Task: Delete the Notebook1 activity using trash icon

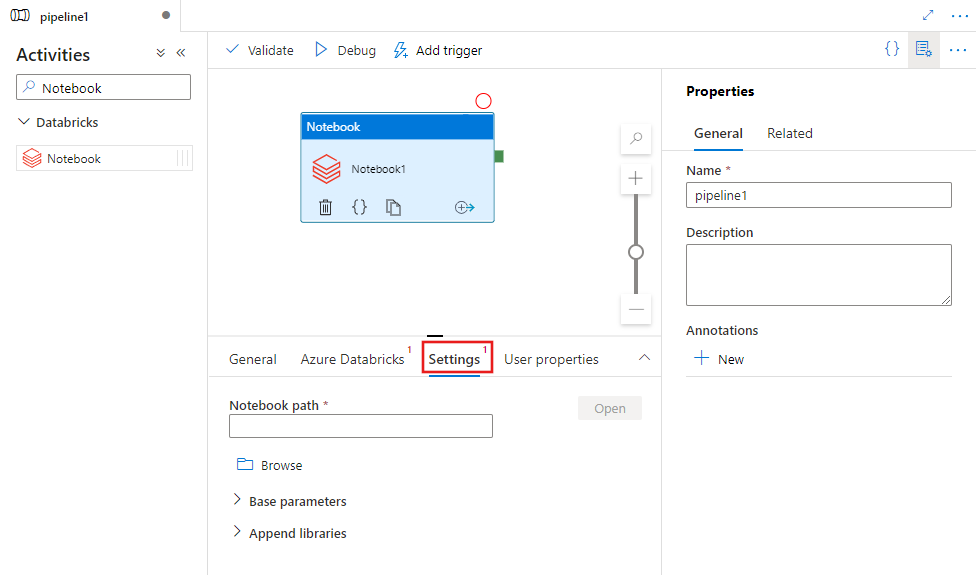Action: pos(325,207)
